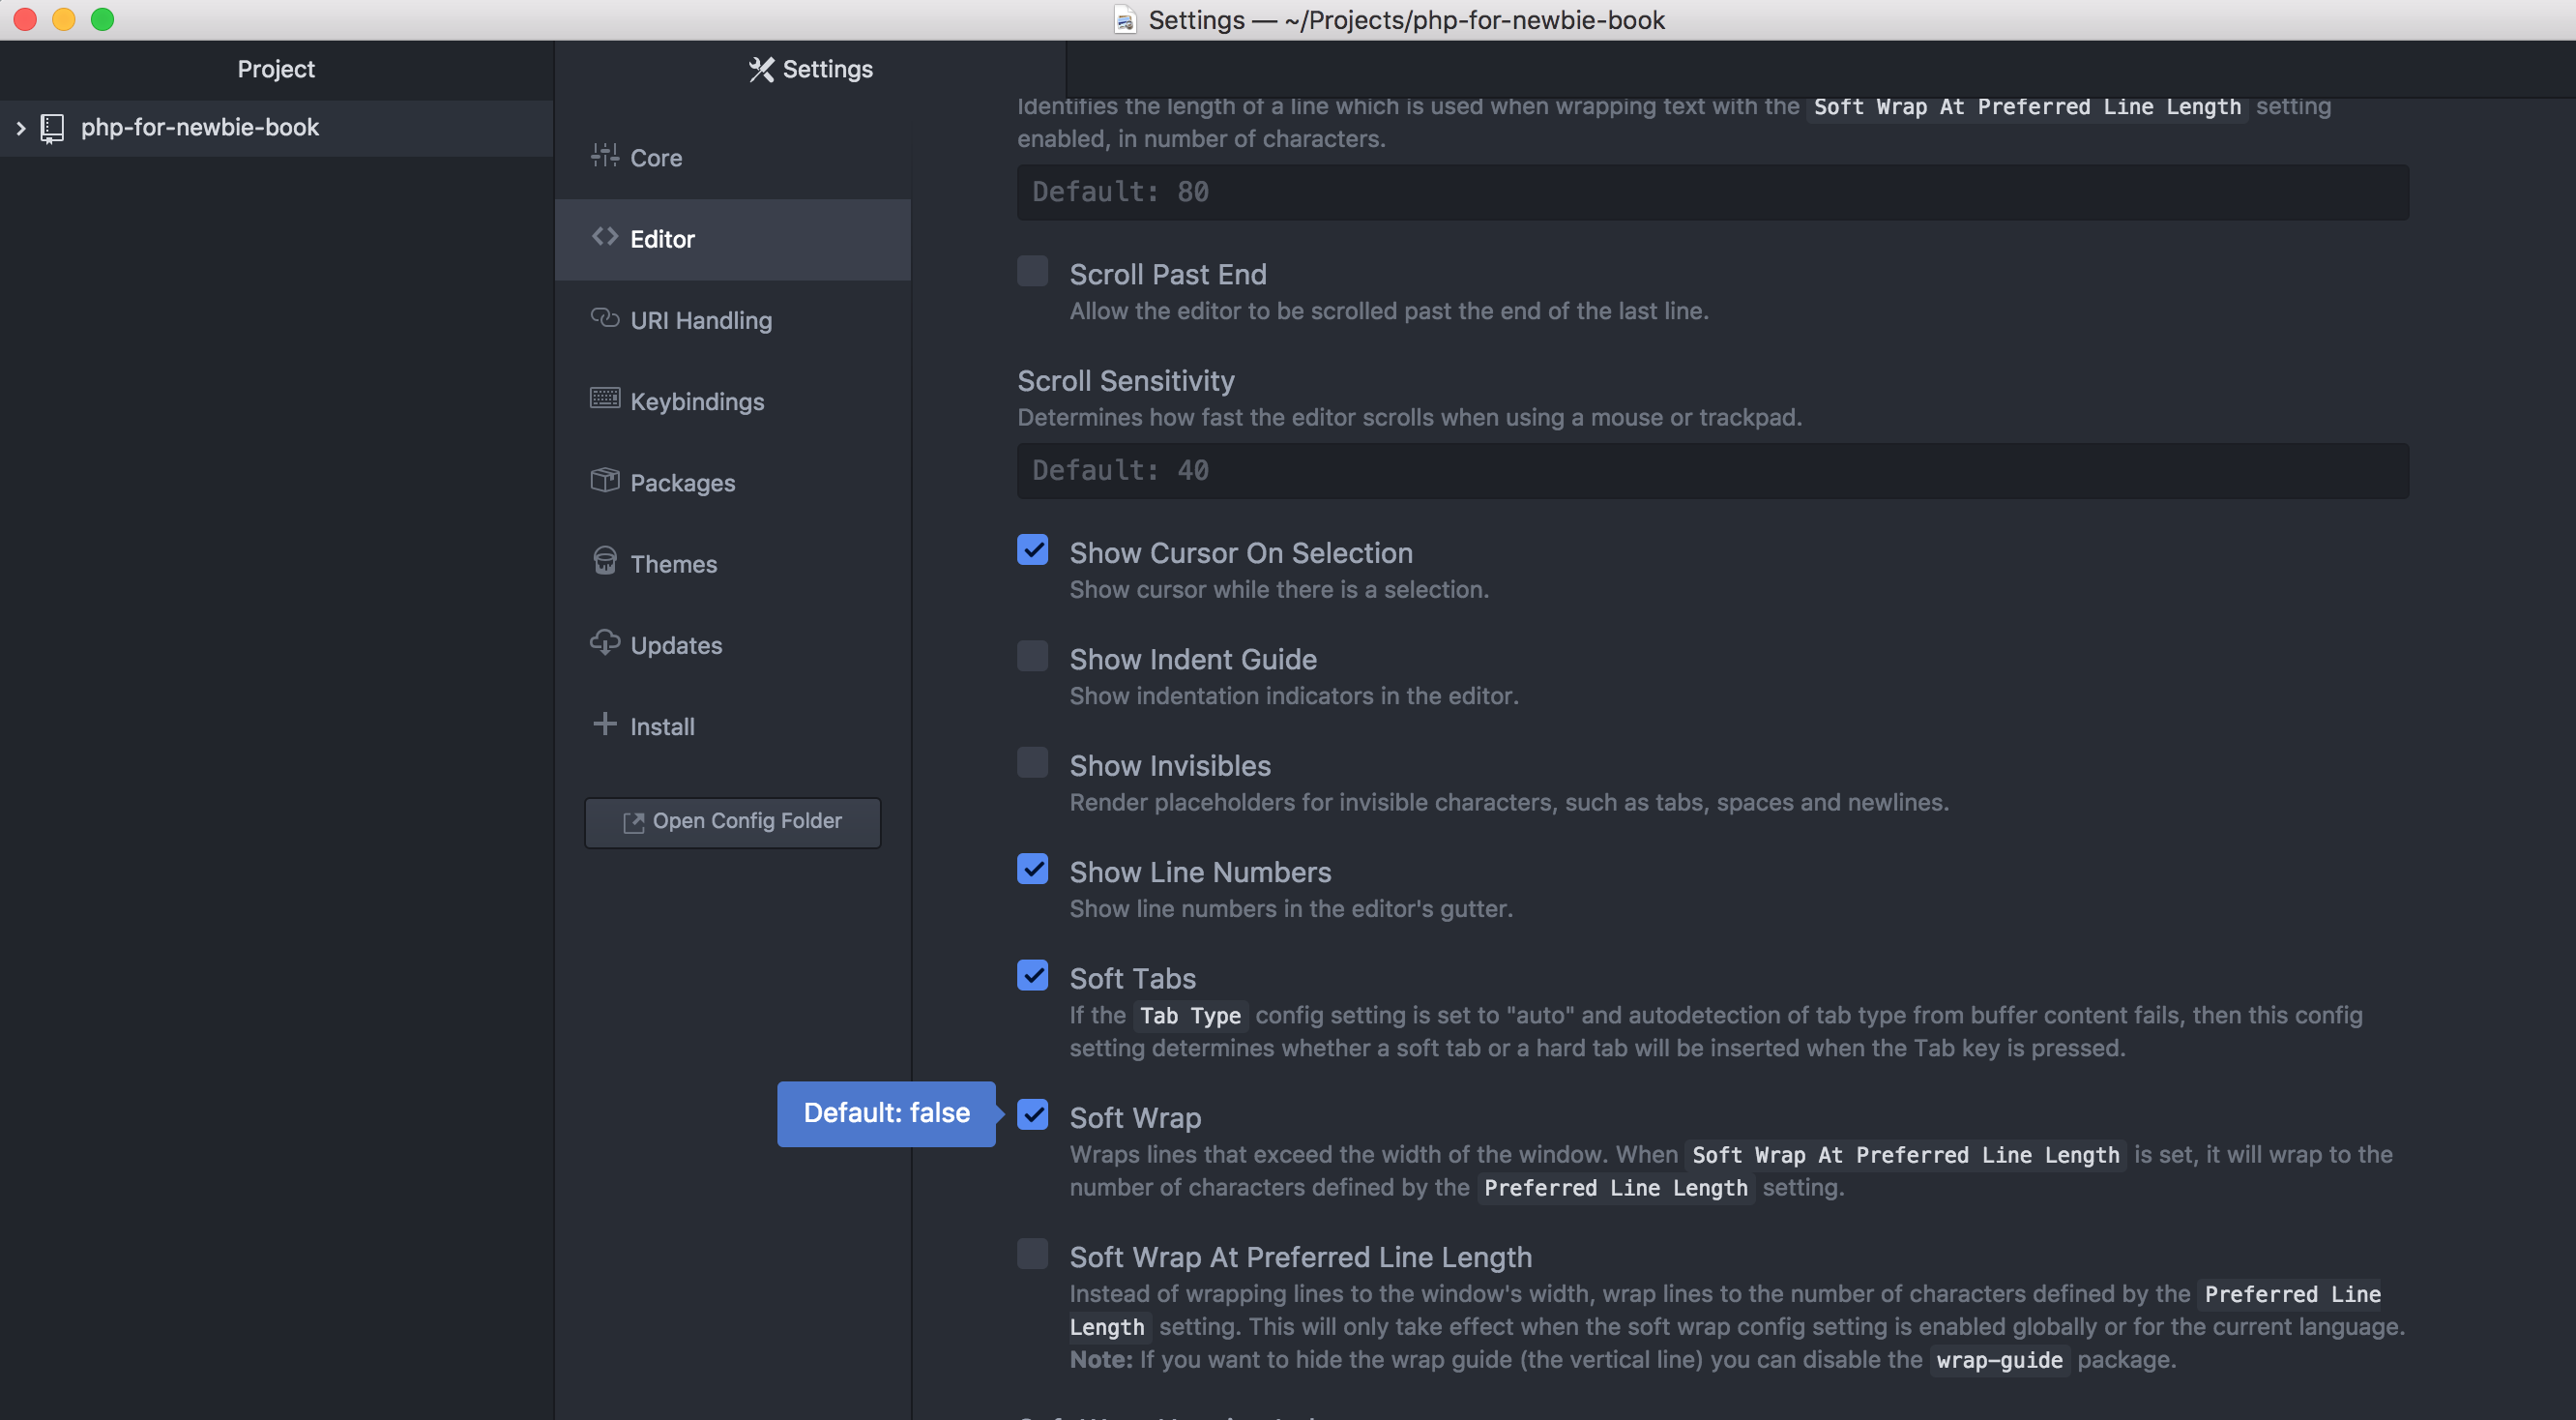Disable the Soft Wrap checkbox

point(1032,1115)
